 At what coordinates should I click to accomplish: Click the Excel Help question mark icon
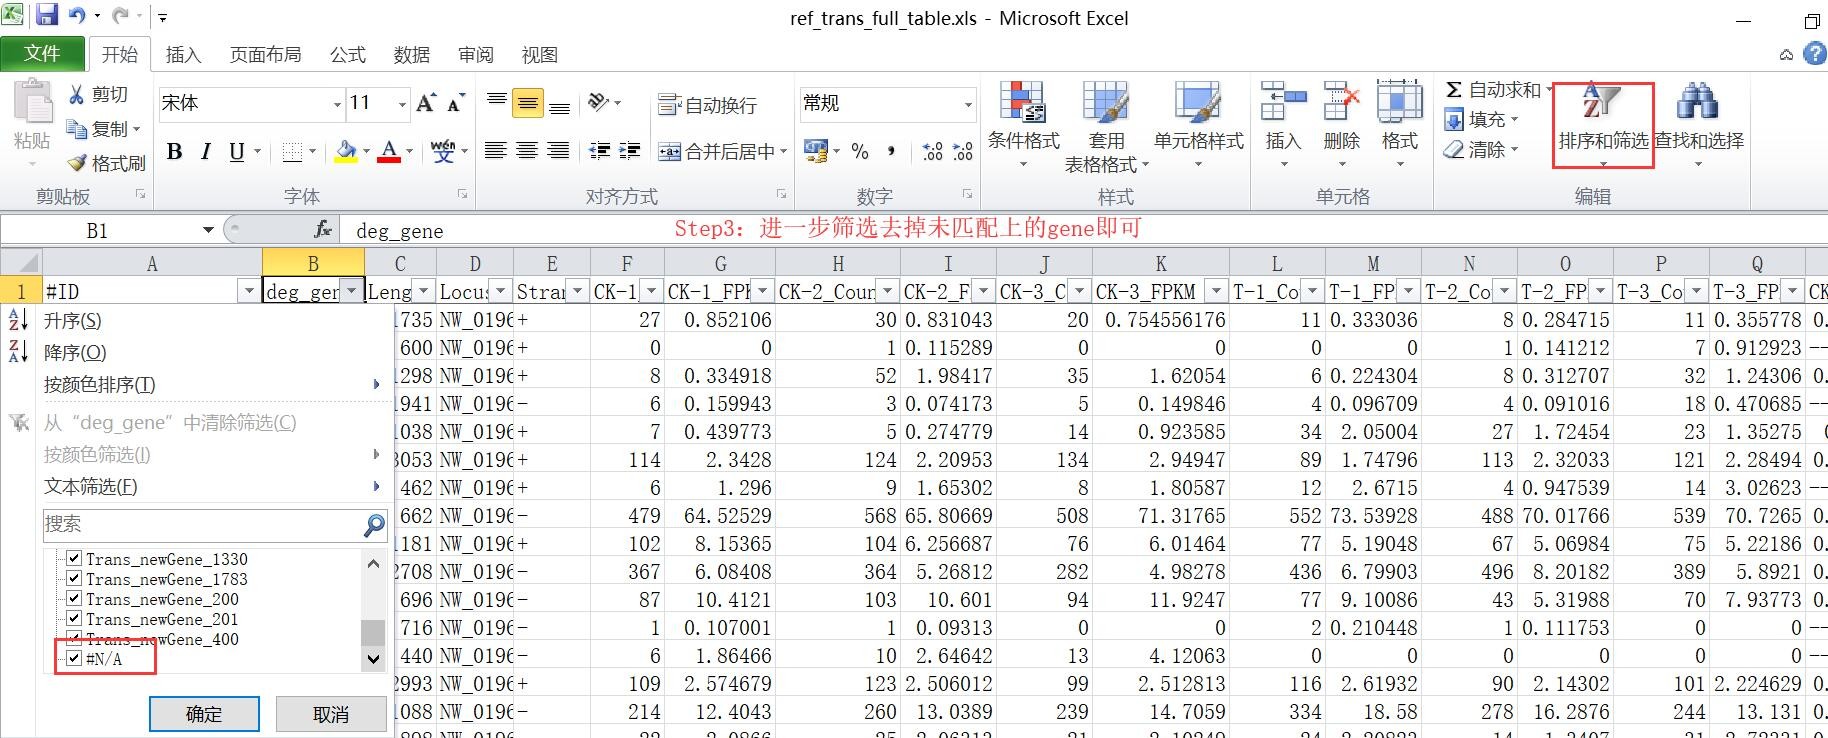point(1814,53)
